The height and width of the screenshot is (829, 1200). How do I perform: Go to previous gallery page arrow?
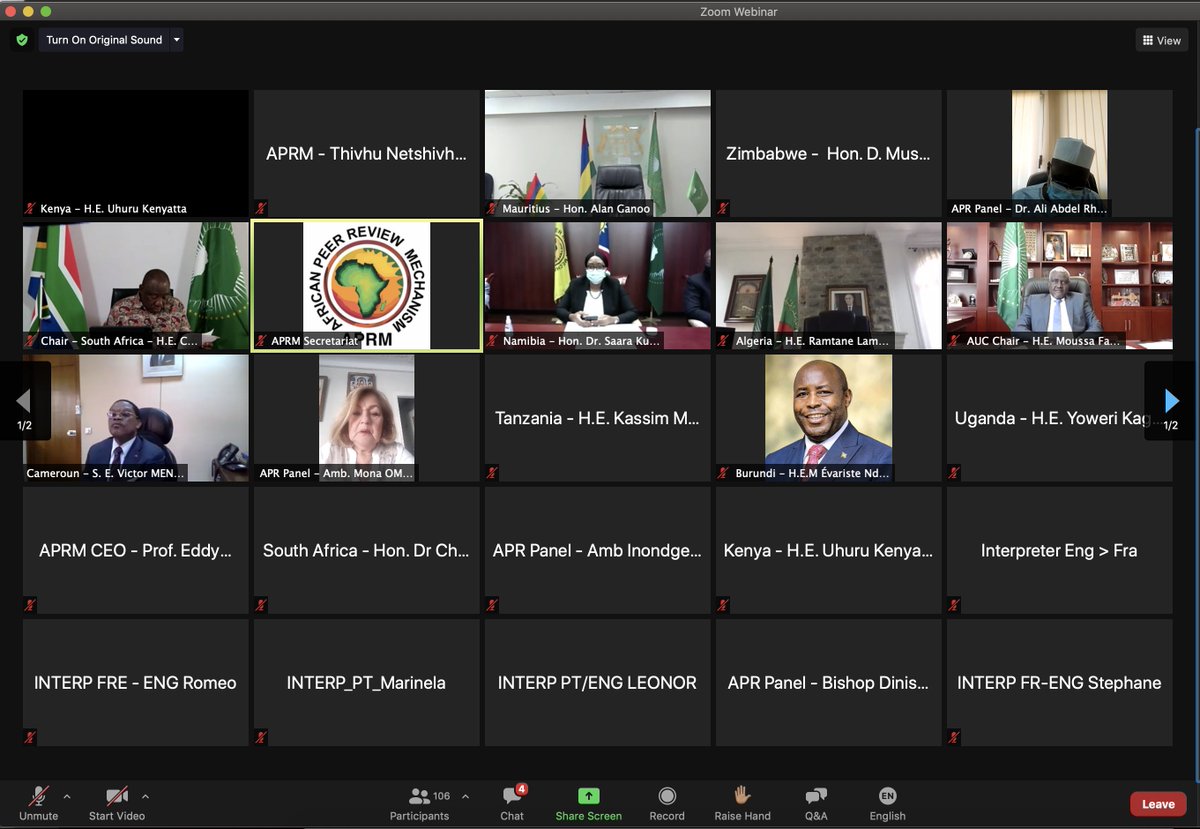[x=24, y=401]
